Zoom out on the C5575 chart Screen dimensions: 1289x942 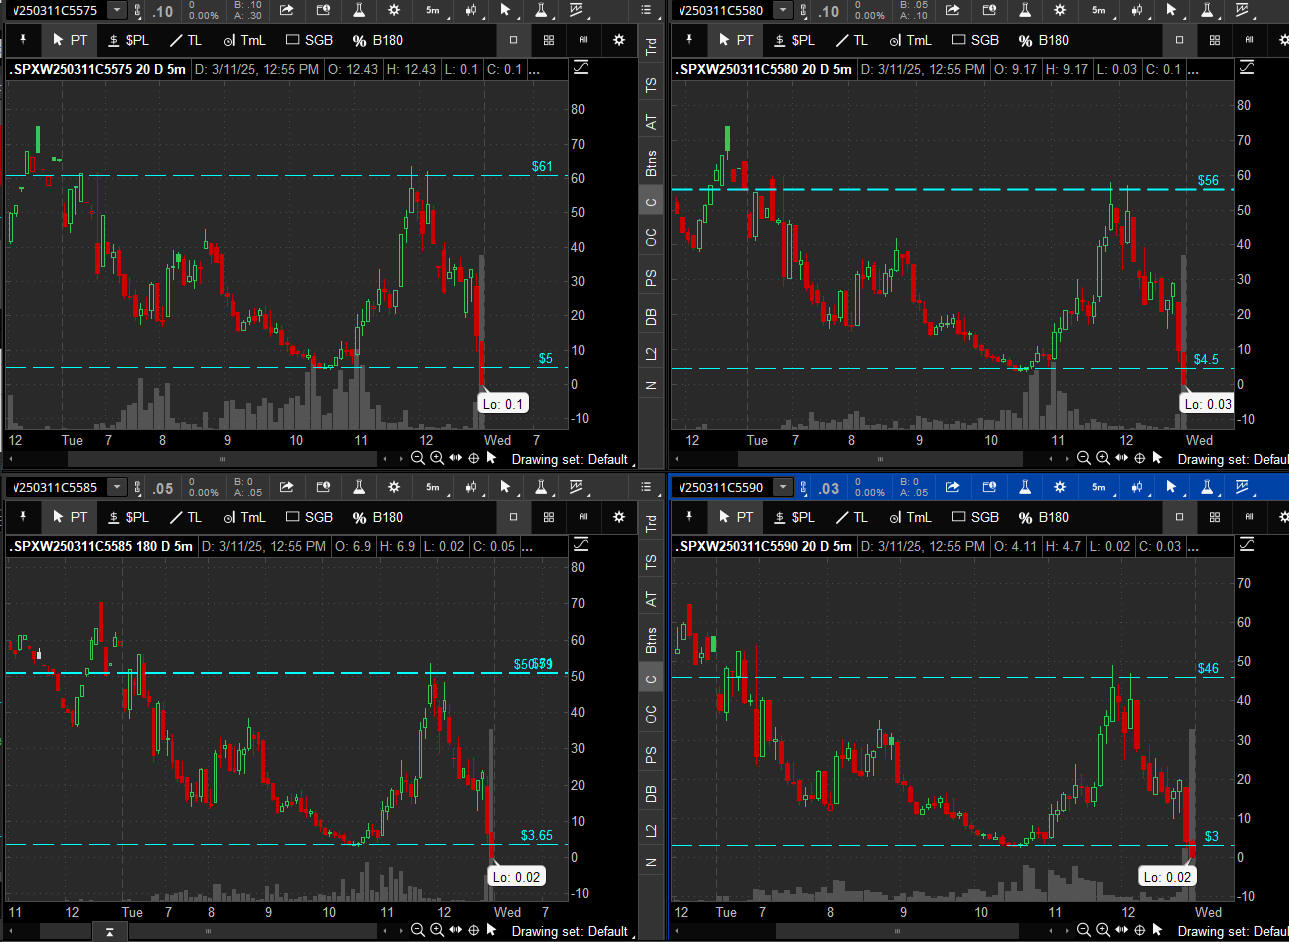point(418,458)
